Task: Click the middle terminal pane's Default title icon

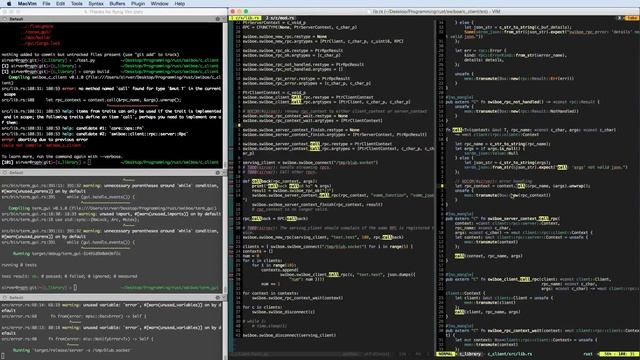Action: click(x=4, y=173)
